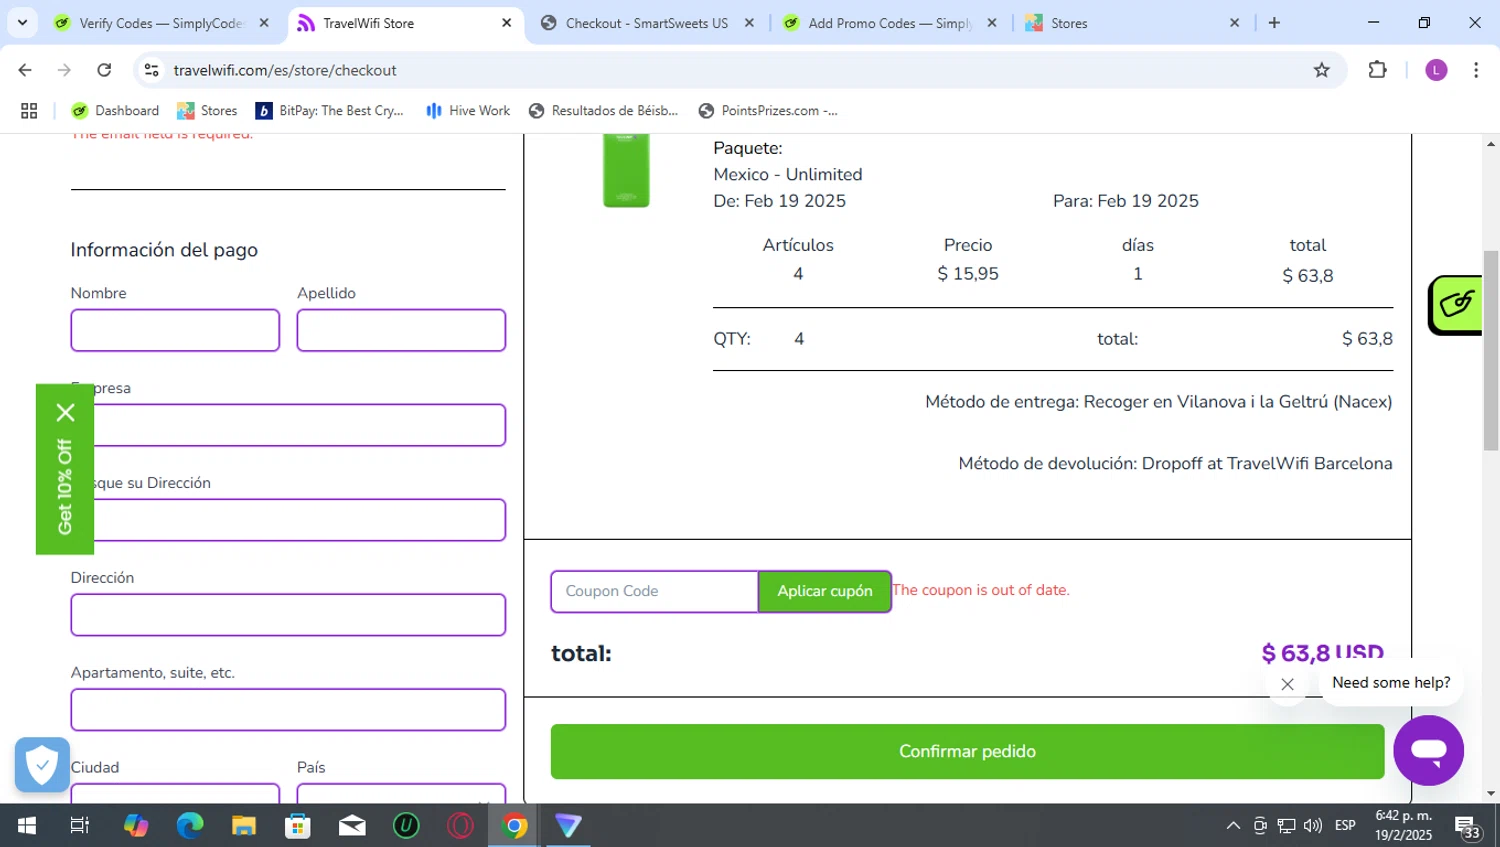1500x847 pixels.
Task: Open the Dashboard bookmark
Action: click(115, 111)
